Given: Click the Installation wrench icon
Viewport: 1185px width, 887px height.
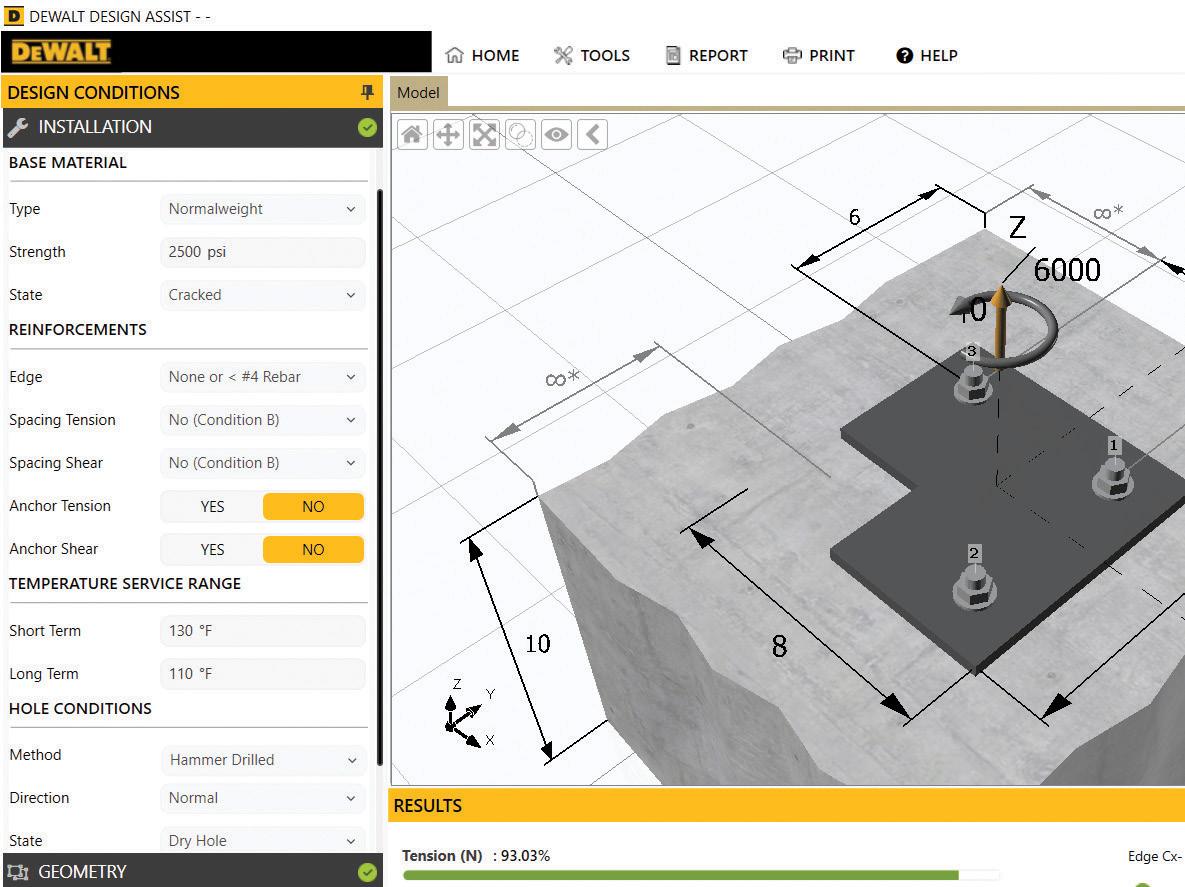Looking at the screenshot, I should pos(18,127).
